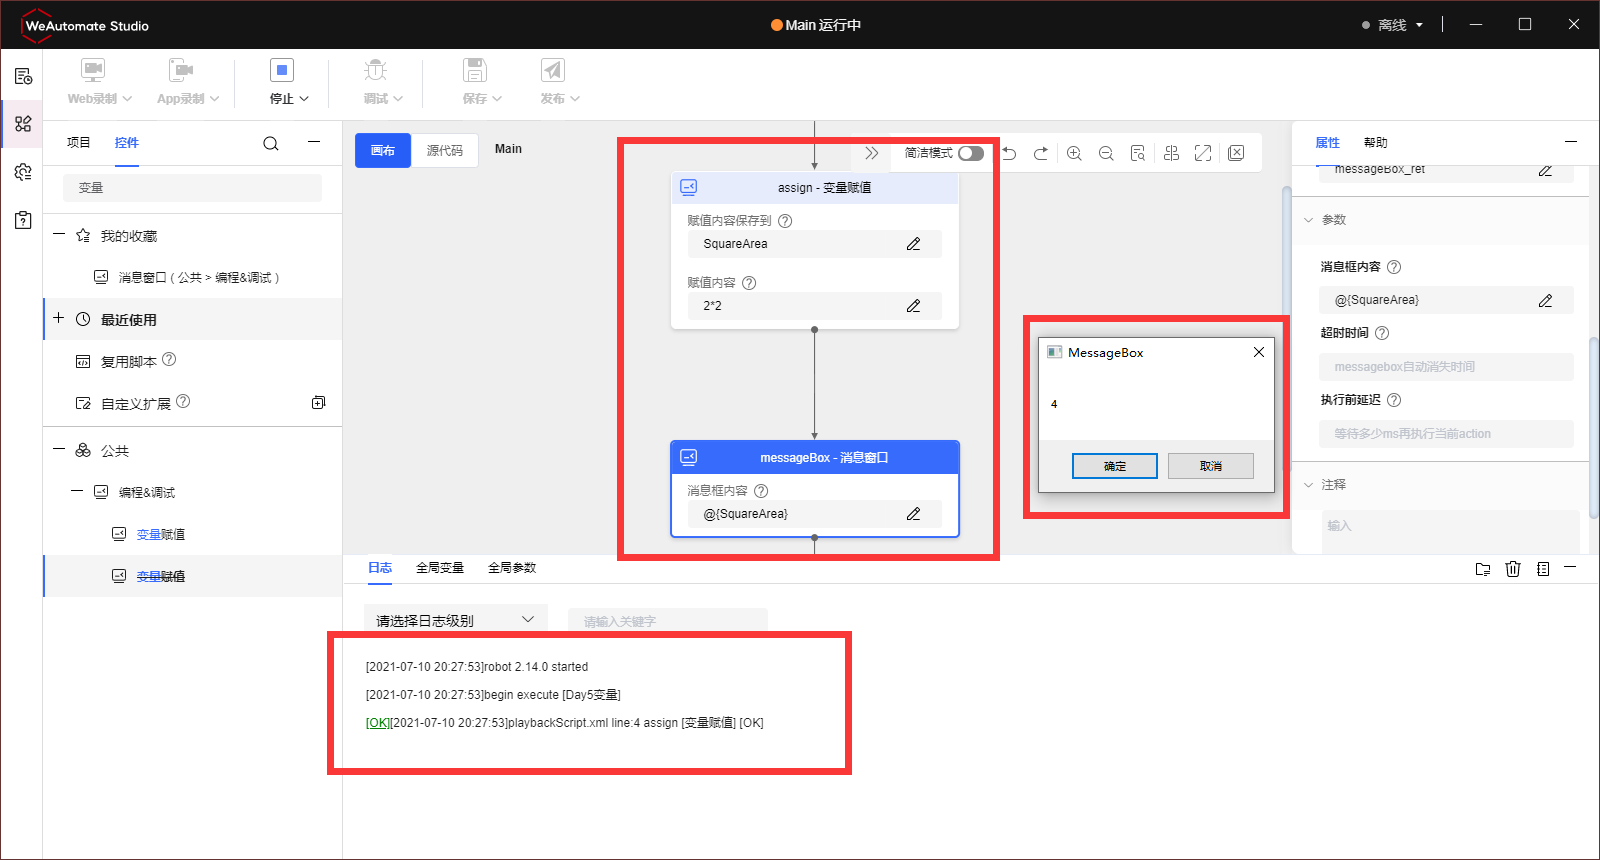The width and height of the screenshot is (1600, 860).
Task: Clear logs with the trash icon
Action: pyautogui.click(x=1513, y=569)
